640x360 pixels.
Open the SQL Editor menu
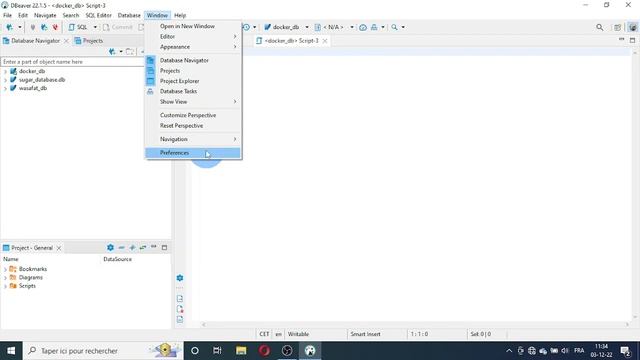pyautogui.click(x=98, y=15)
